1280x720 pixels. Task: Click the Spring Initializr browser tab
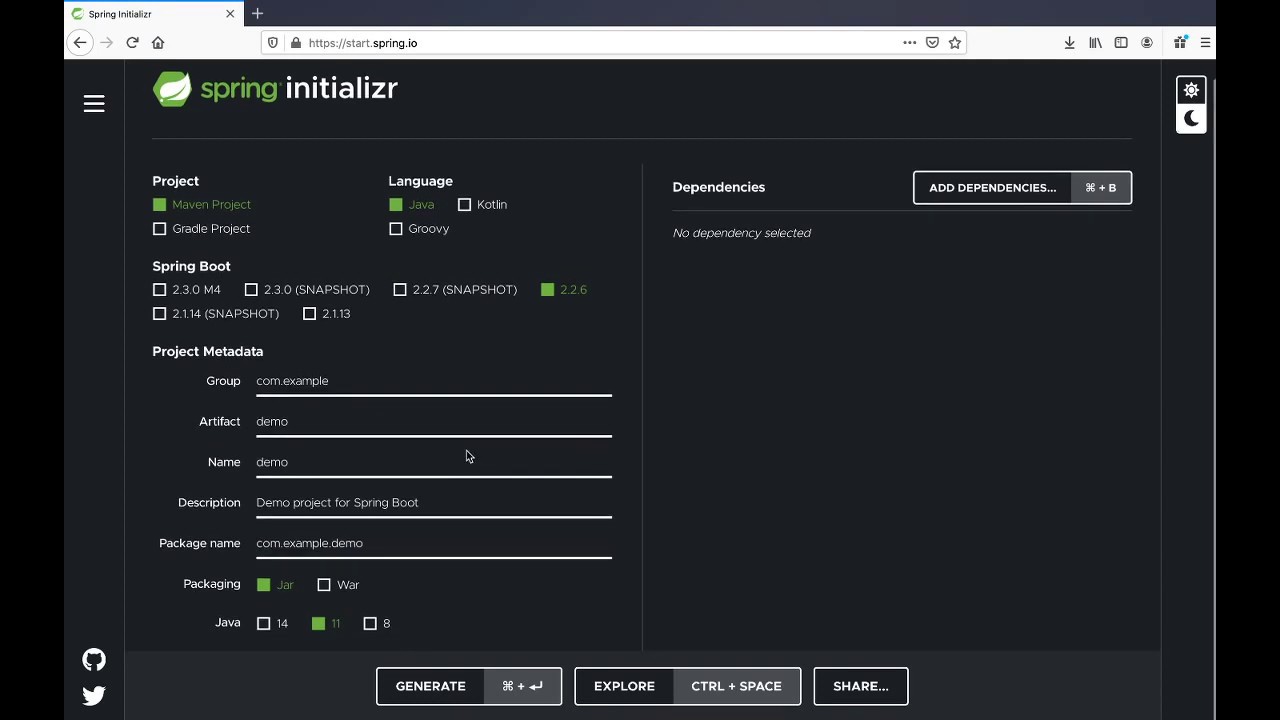point(153,14)
